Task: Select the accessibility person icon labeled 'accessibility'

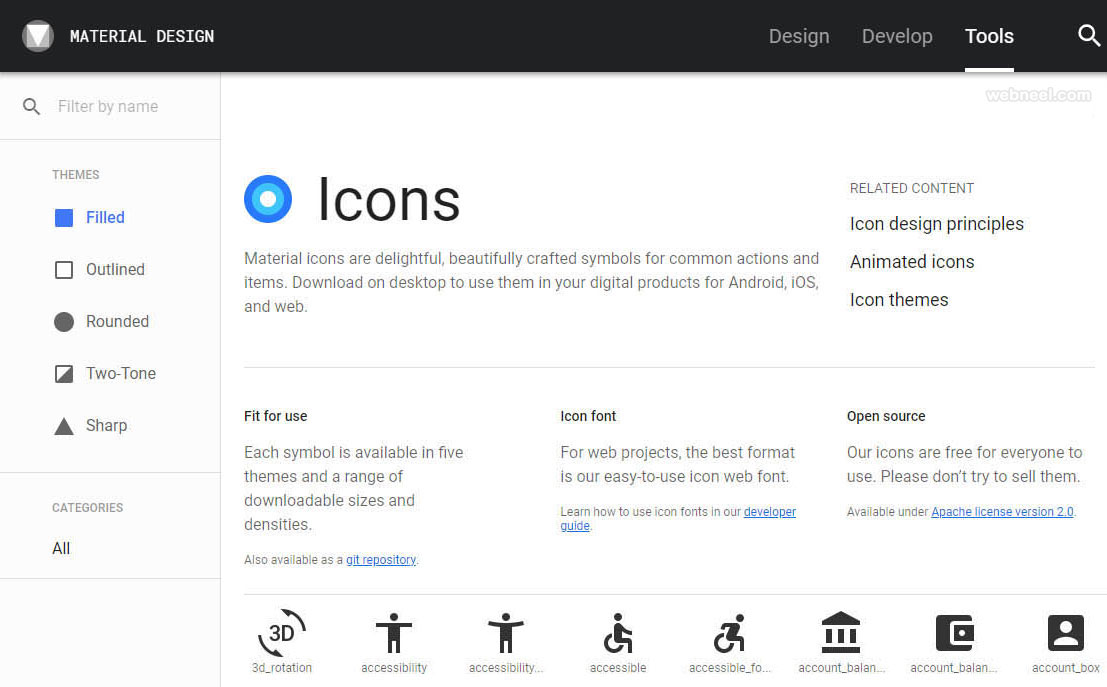Action: tap(394, 633)
